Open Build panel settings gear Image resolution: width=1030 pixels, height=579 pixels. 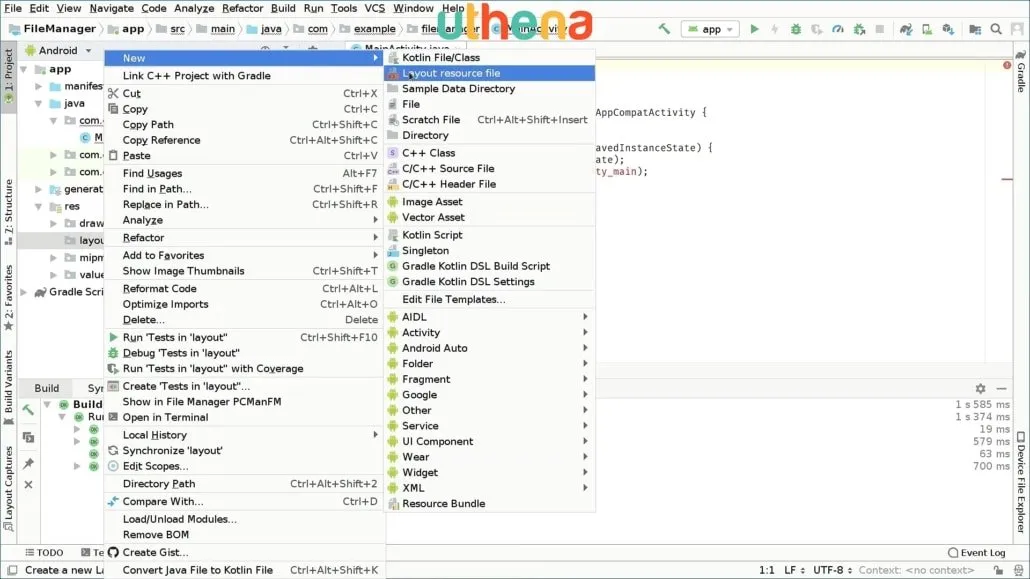(x=980, y=388)
